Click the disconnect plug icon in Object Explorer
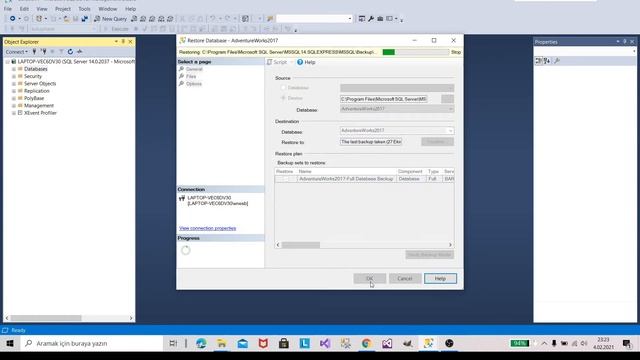The image size is (640, 360). (x=43, y=52)
